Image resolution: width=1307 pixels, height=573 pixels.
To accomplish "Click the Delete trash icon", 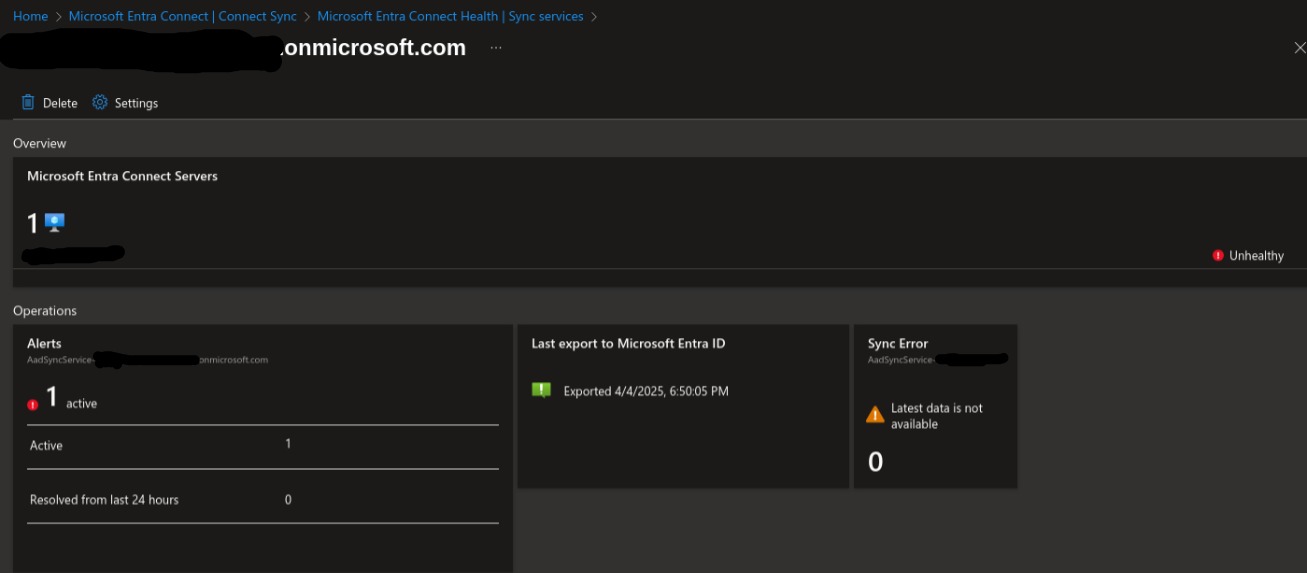I will [x=28, y=103].
